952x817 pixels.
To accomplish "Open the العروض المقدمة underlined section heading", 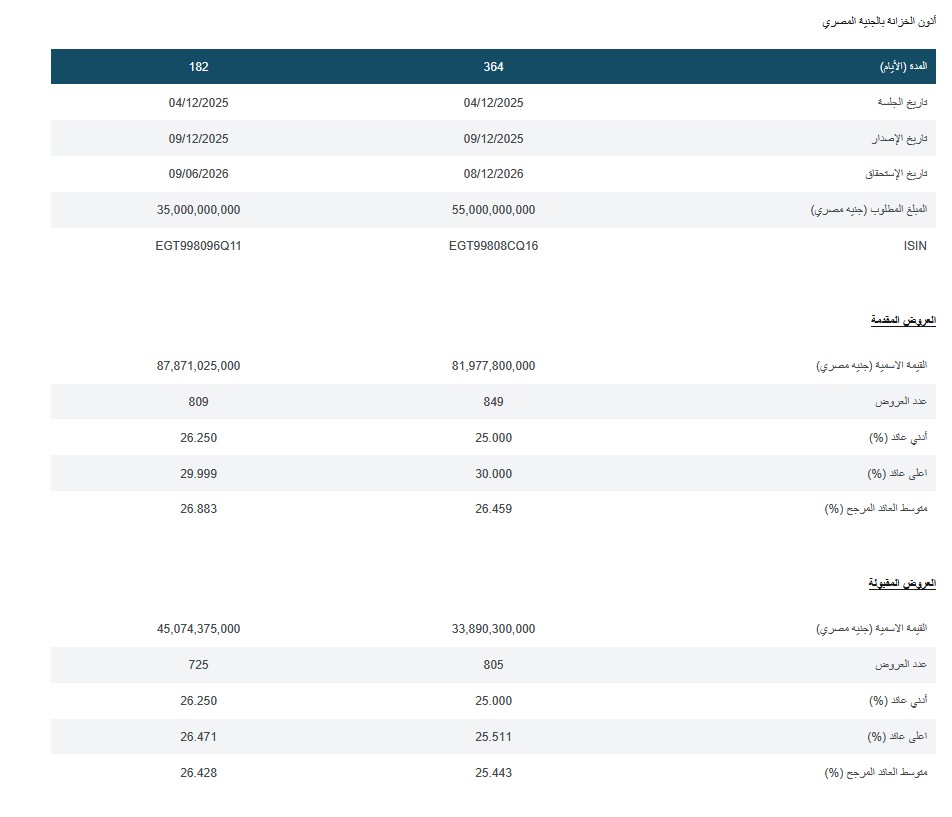I will coord(902,320).
